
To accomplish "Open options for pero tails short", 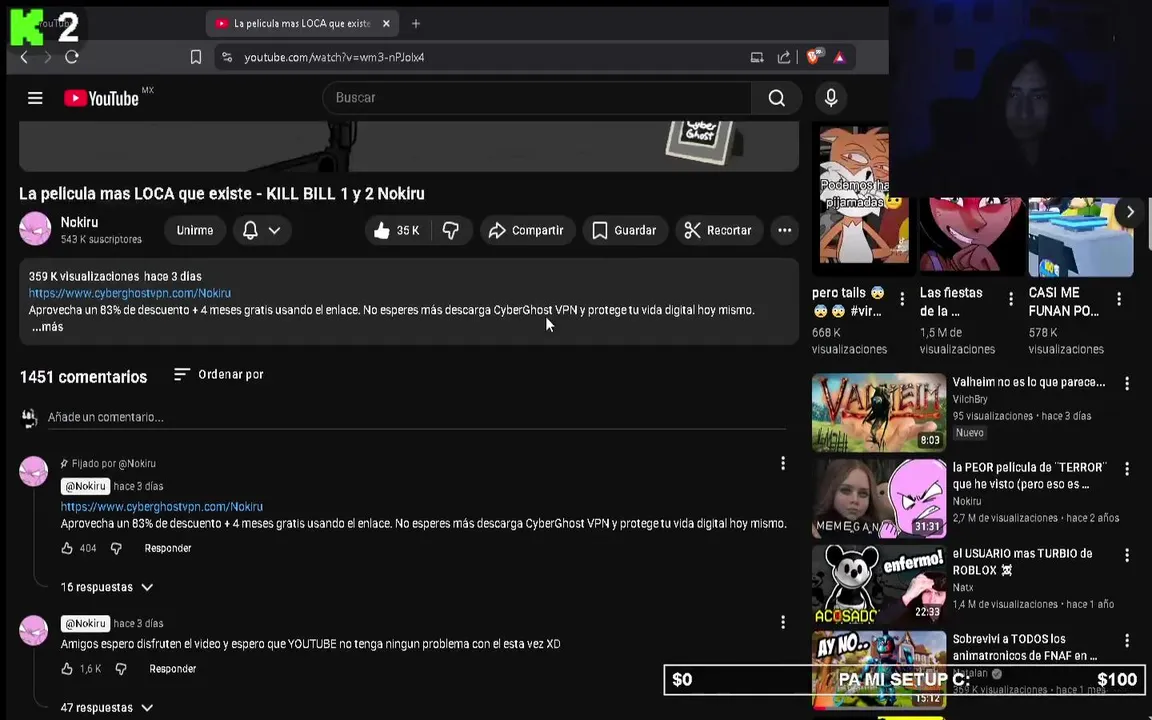I will (x=902, y=299).
